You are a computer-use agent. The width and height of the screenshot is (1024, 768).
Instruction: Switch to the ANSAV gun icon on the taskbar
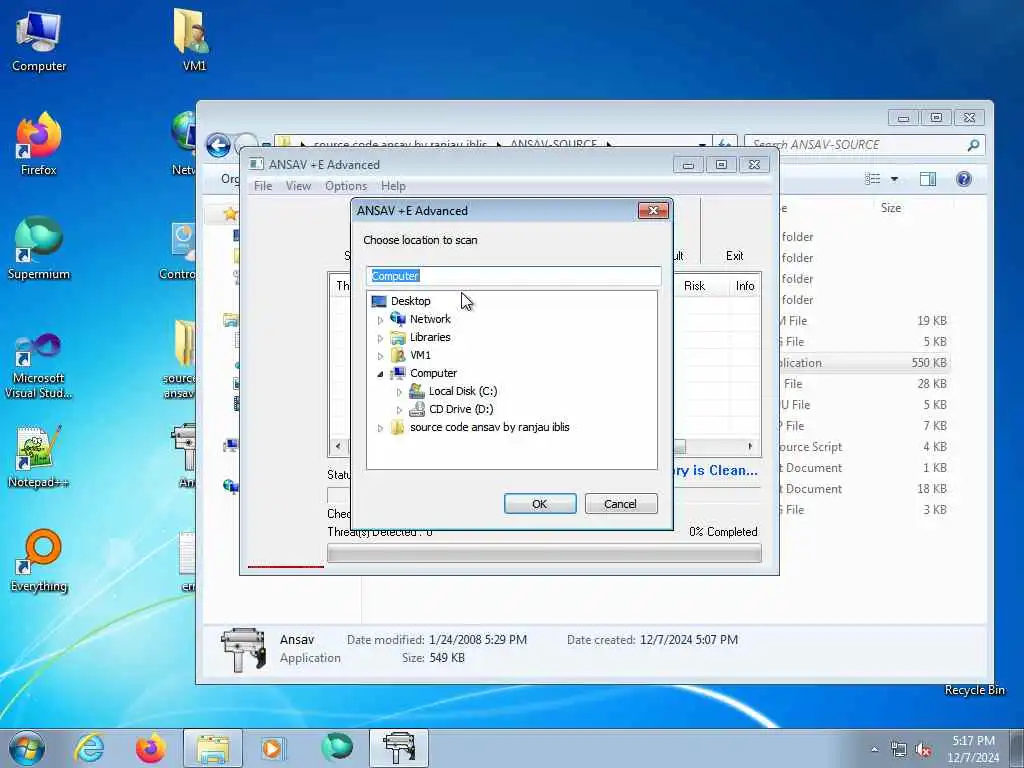399,748
